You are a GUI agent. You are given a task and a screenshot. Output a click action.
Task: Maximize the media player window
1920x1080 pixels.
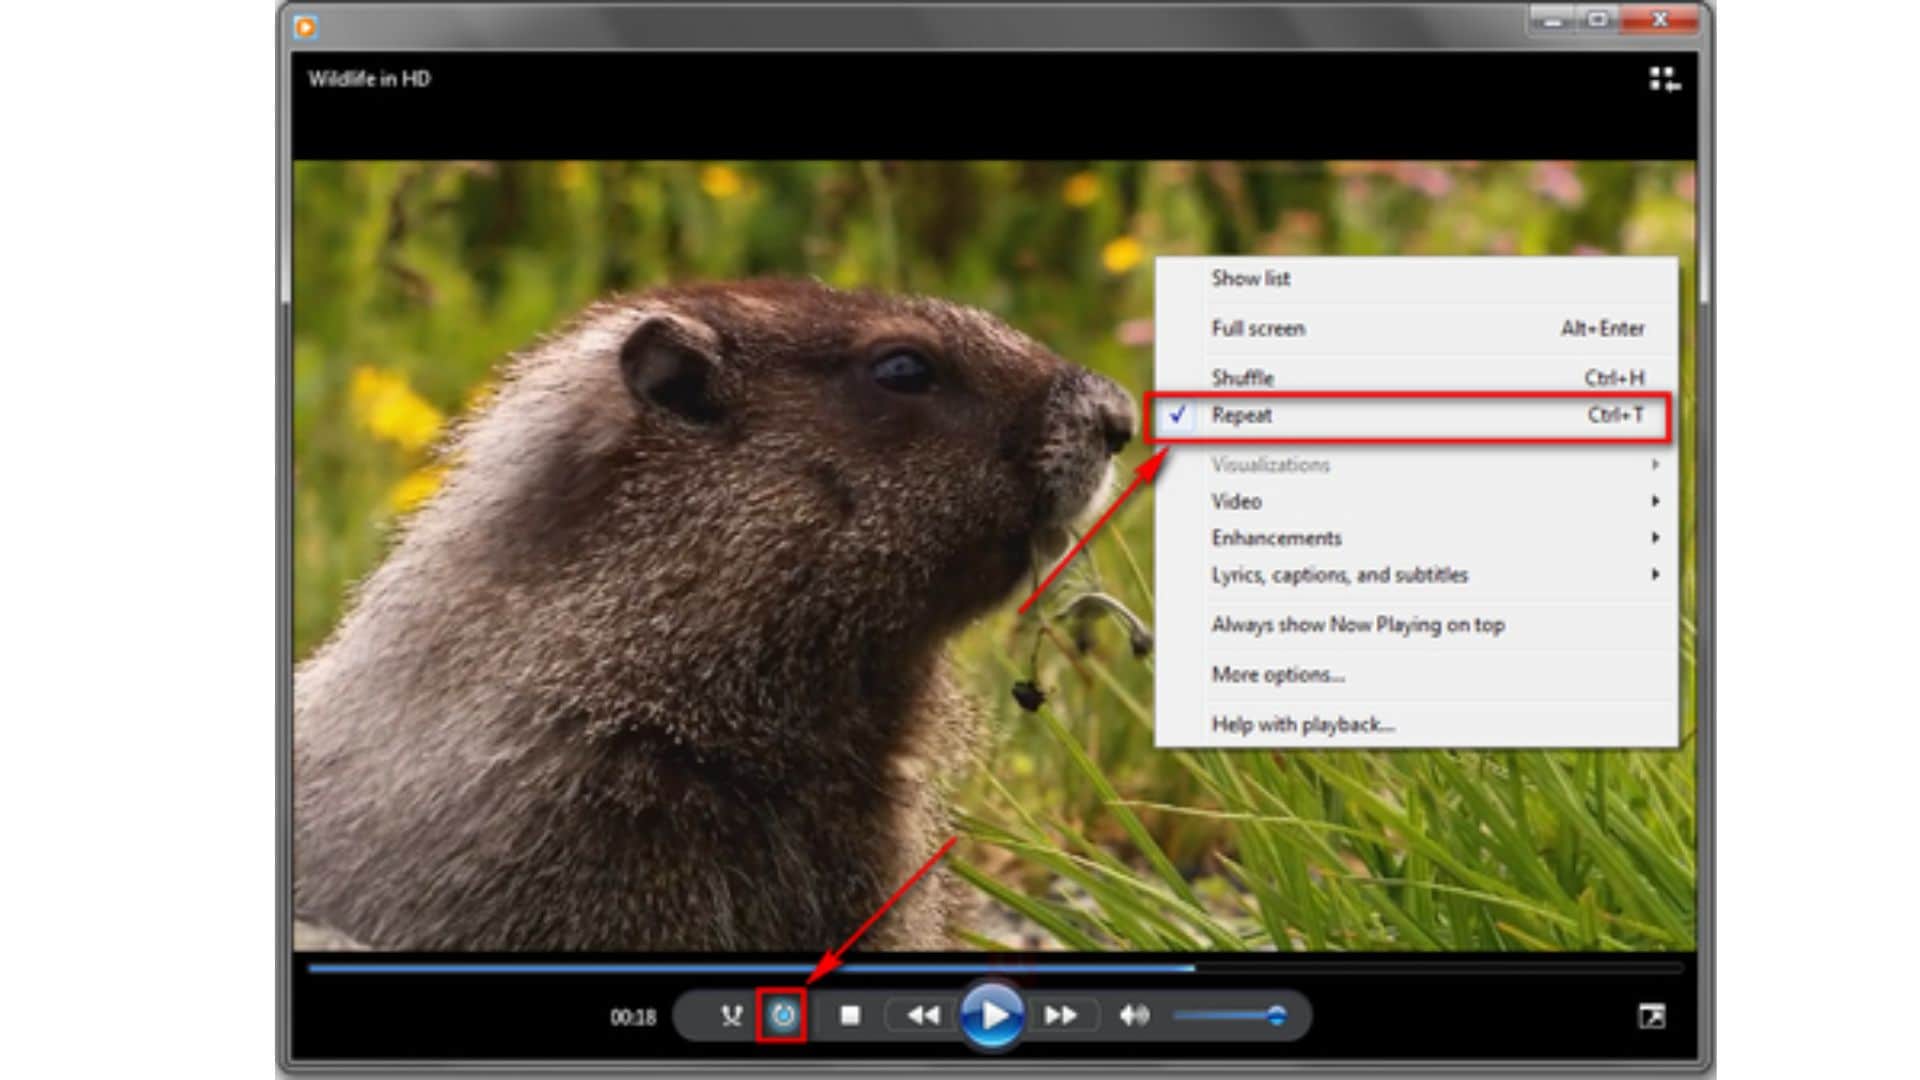click(x=1598, y=20)
